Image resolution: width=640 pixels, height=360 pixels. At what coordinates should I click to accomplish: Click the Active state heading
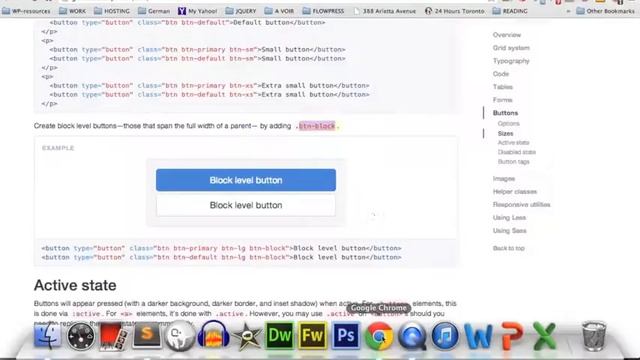pos(75,285)
